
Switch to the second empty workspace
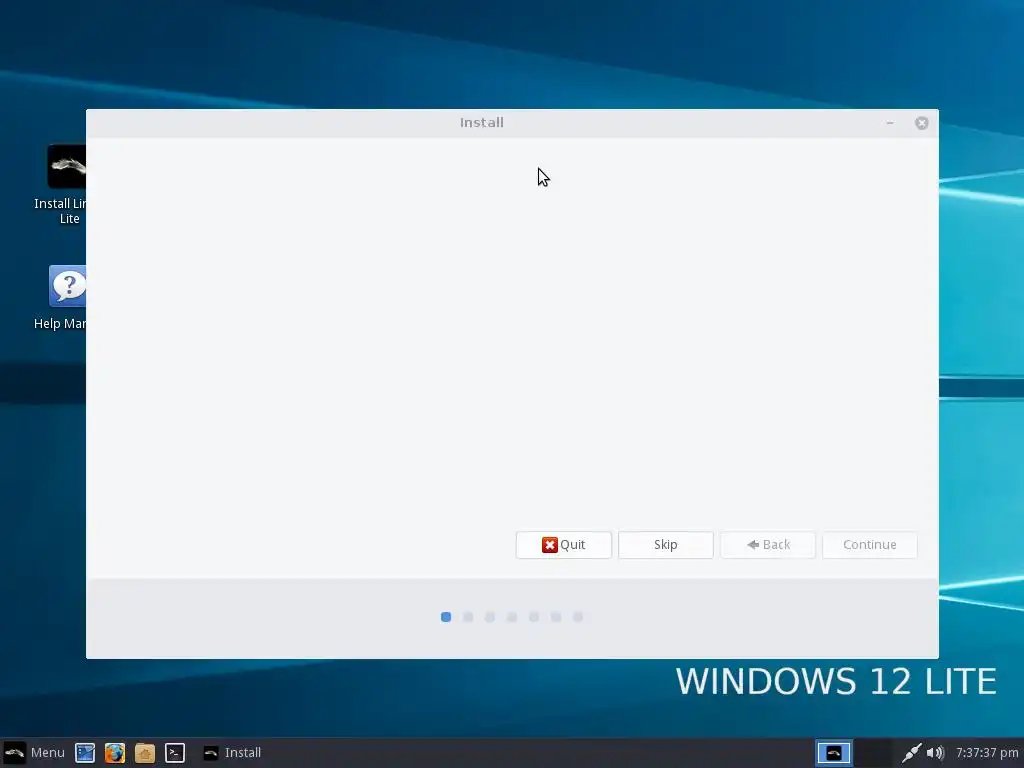874,753
